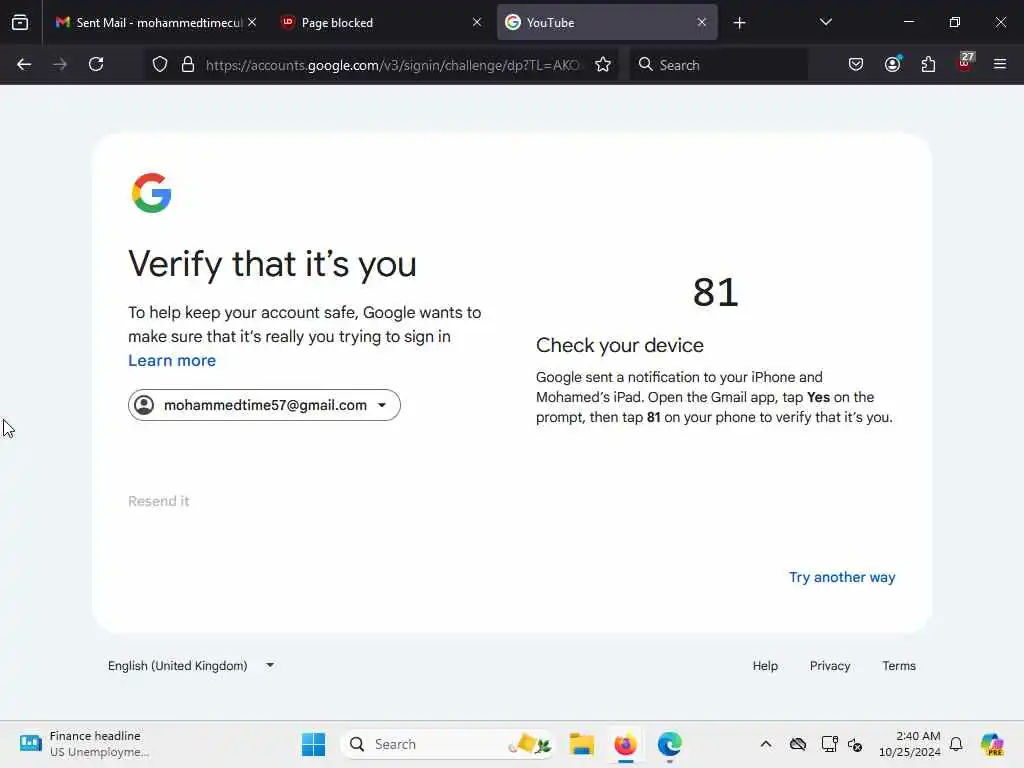Viewport: 1024px width, 768px height.
Task: Follow the Learn more link
Action: coord(172,360)
